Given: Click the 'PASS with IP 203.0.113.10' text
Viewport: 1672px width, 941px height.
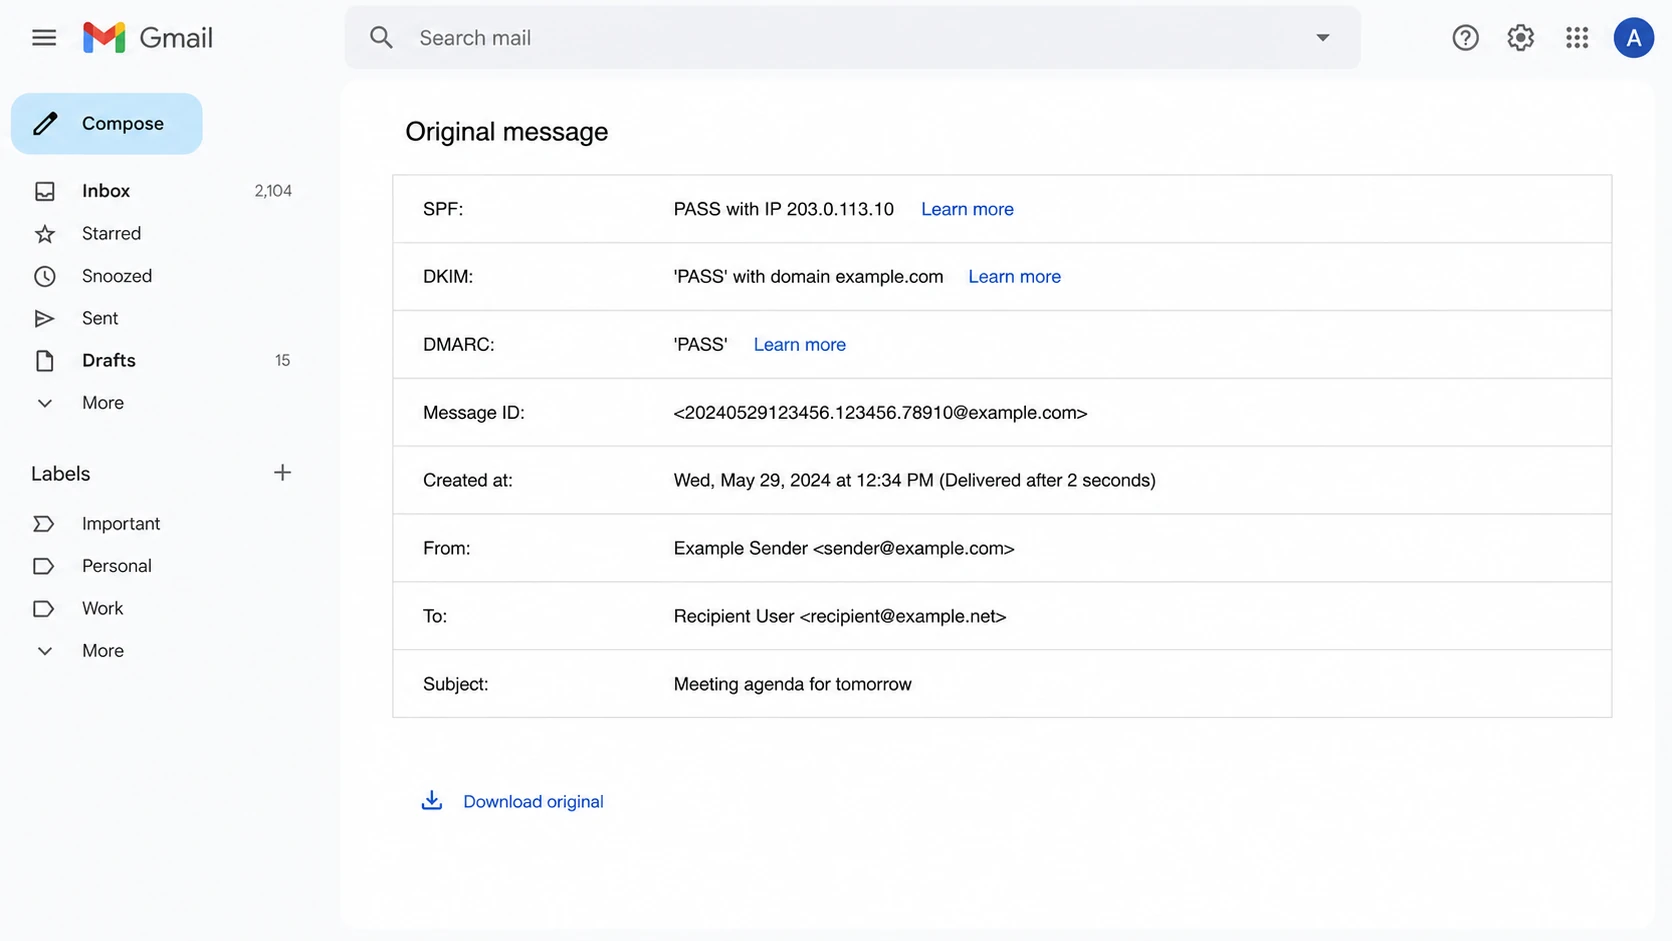Looking at the screenshot, I should (783, 209).
